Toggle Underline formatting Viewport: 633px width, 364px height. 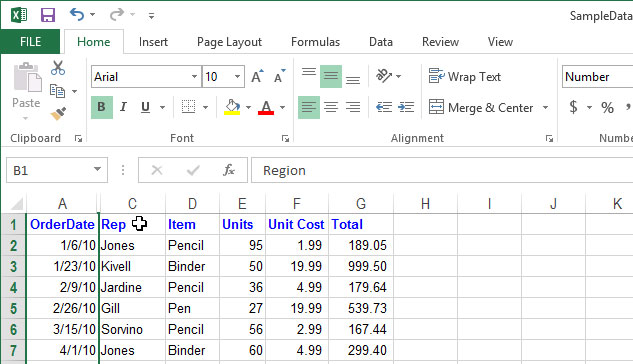point(145,107)
